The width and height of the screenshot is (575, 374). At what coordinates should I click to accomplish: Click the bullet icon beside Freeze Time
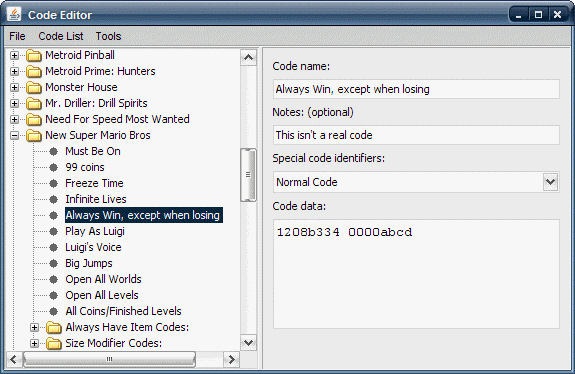click(54, 183)
